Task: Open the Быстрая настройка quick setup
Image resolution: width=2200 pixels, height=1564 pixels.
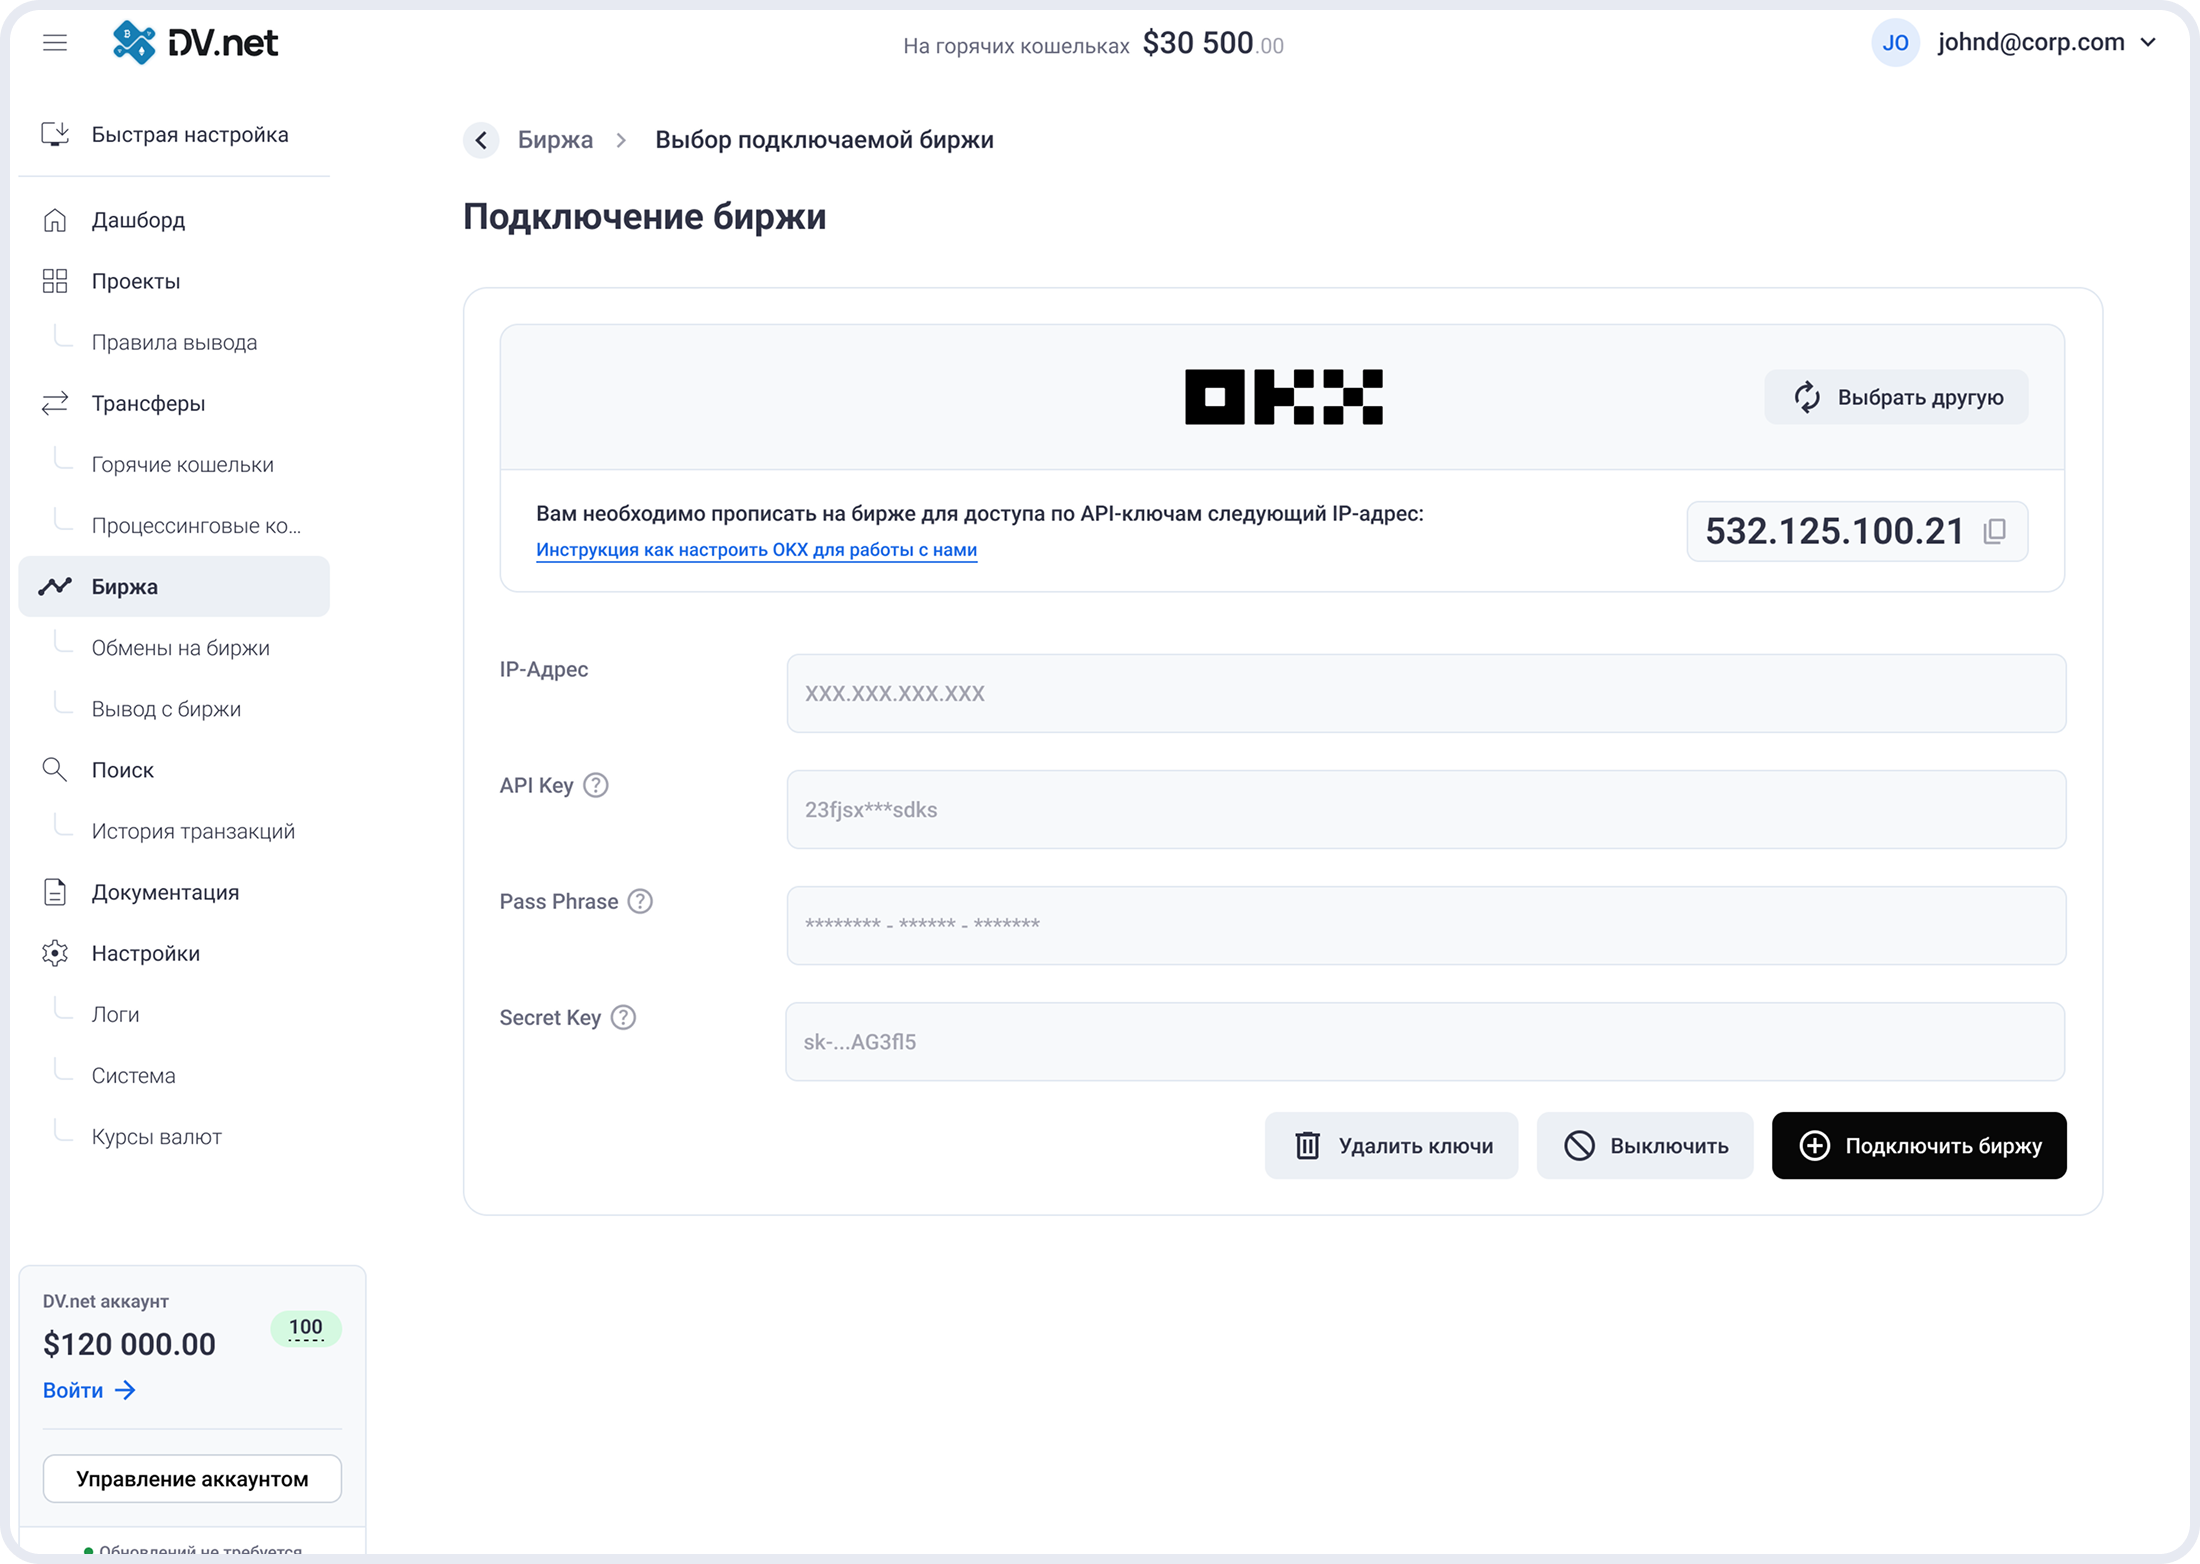Action: point(189,135)
